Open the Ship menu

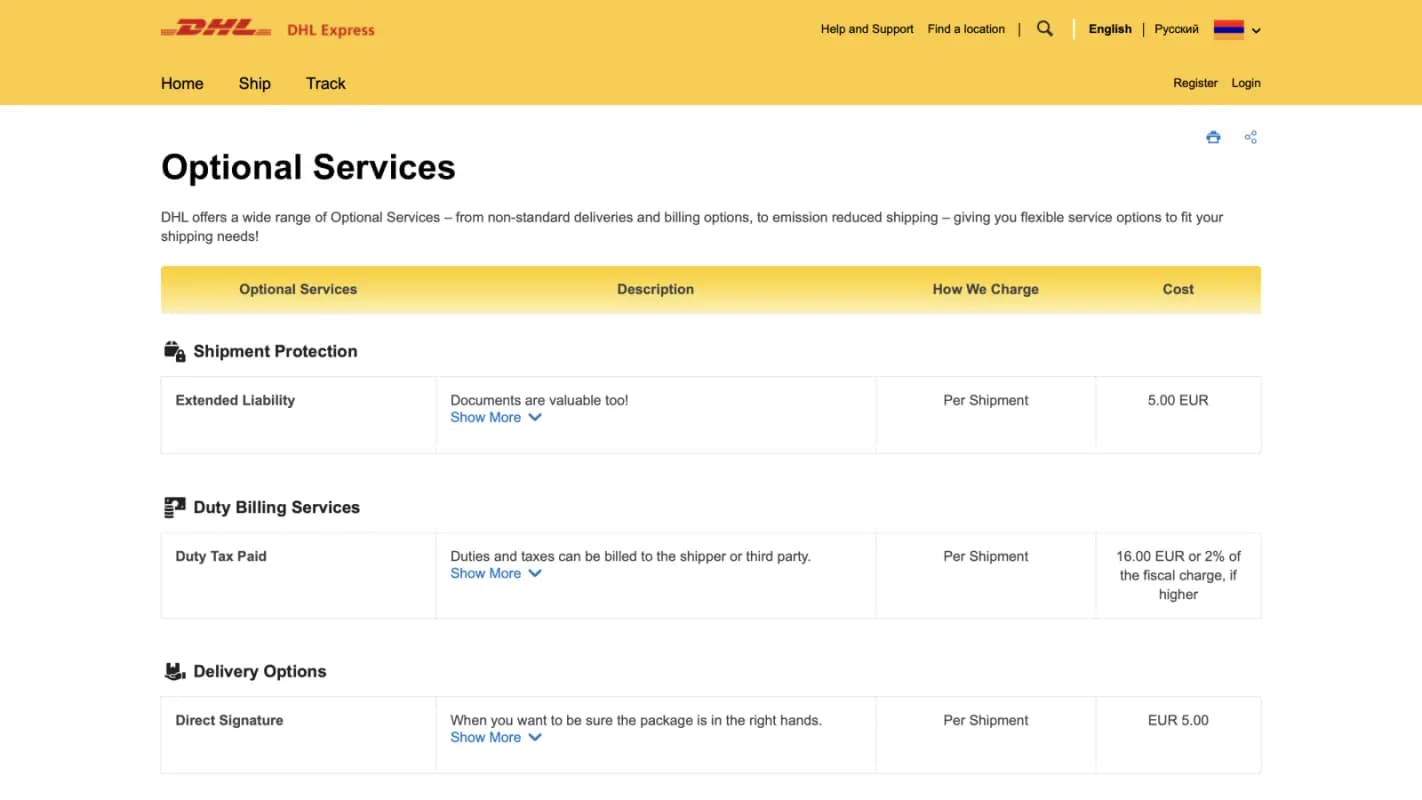pyautogui.click(x=254, y=83)
